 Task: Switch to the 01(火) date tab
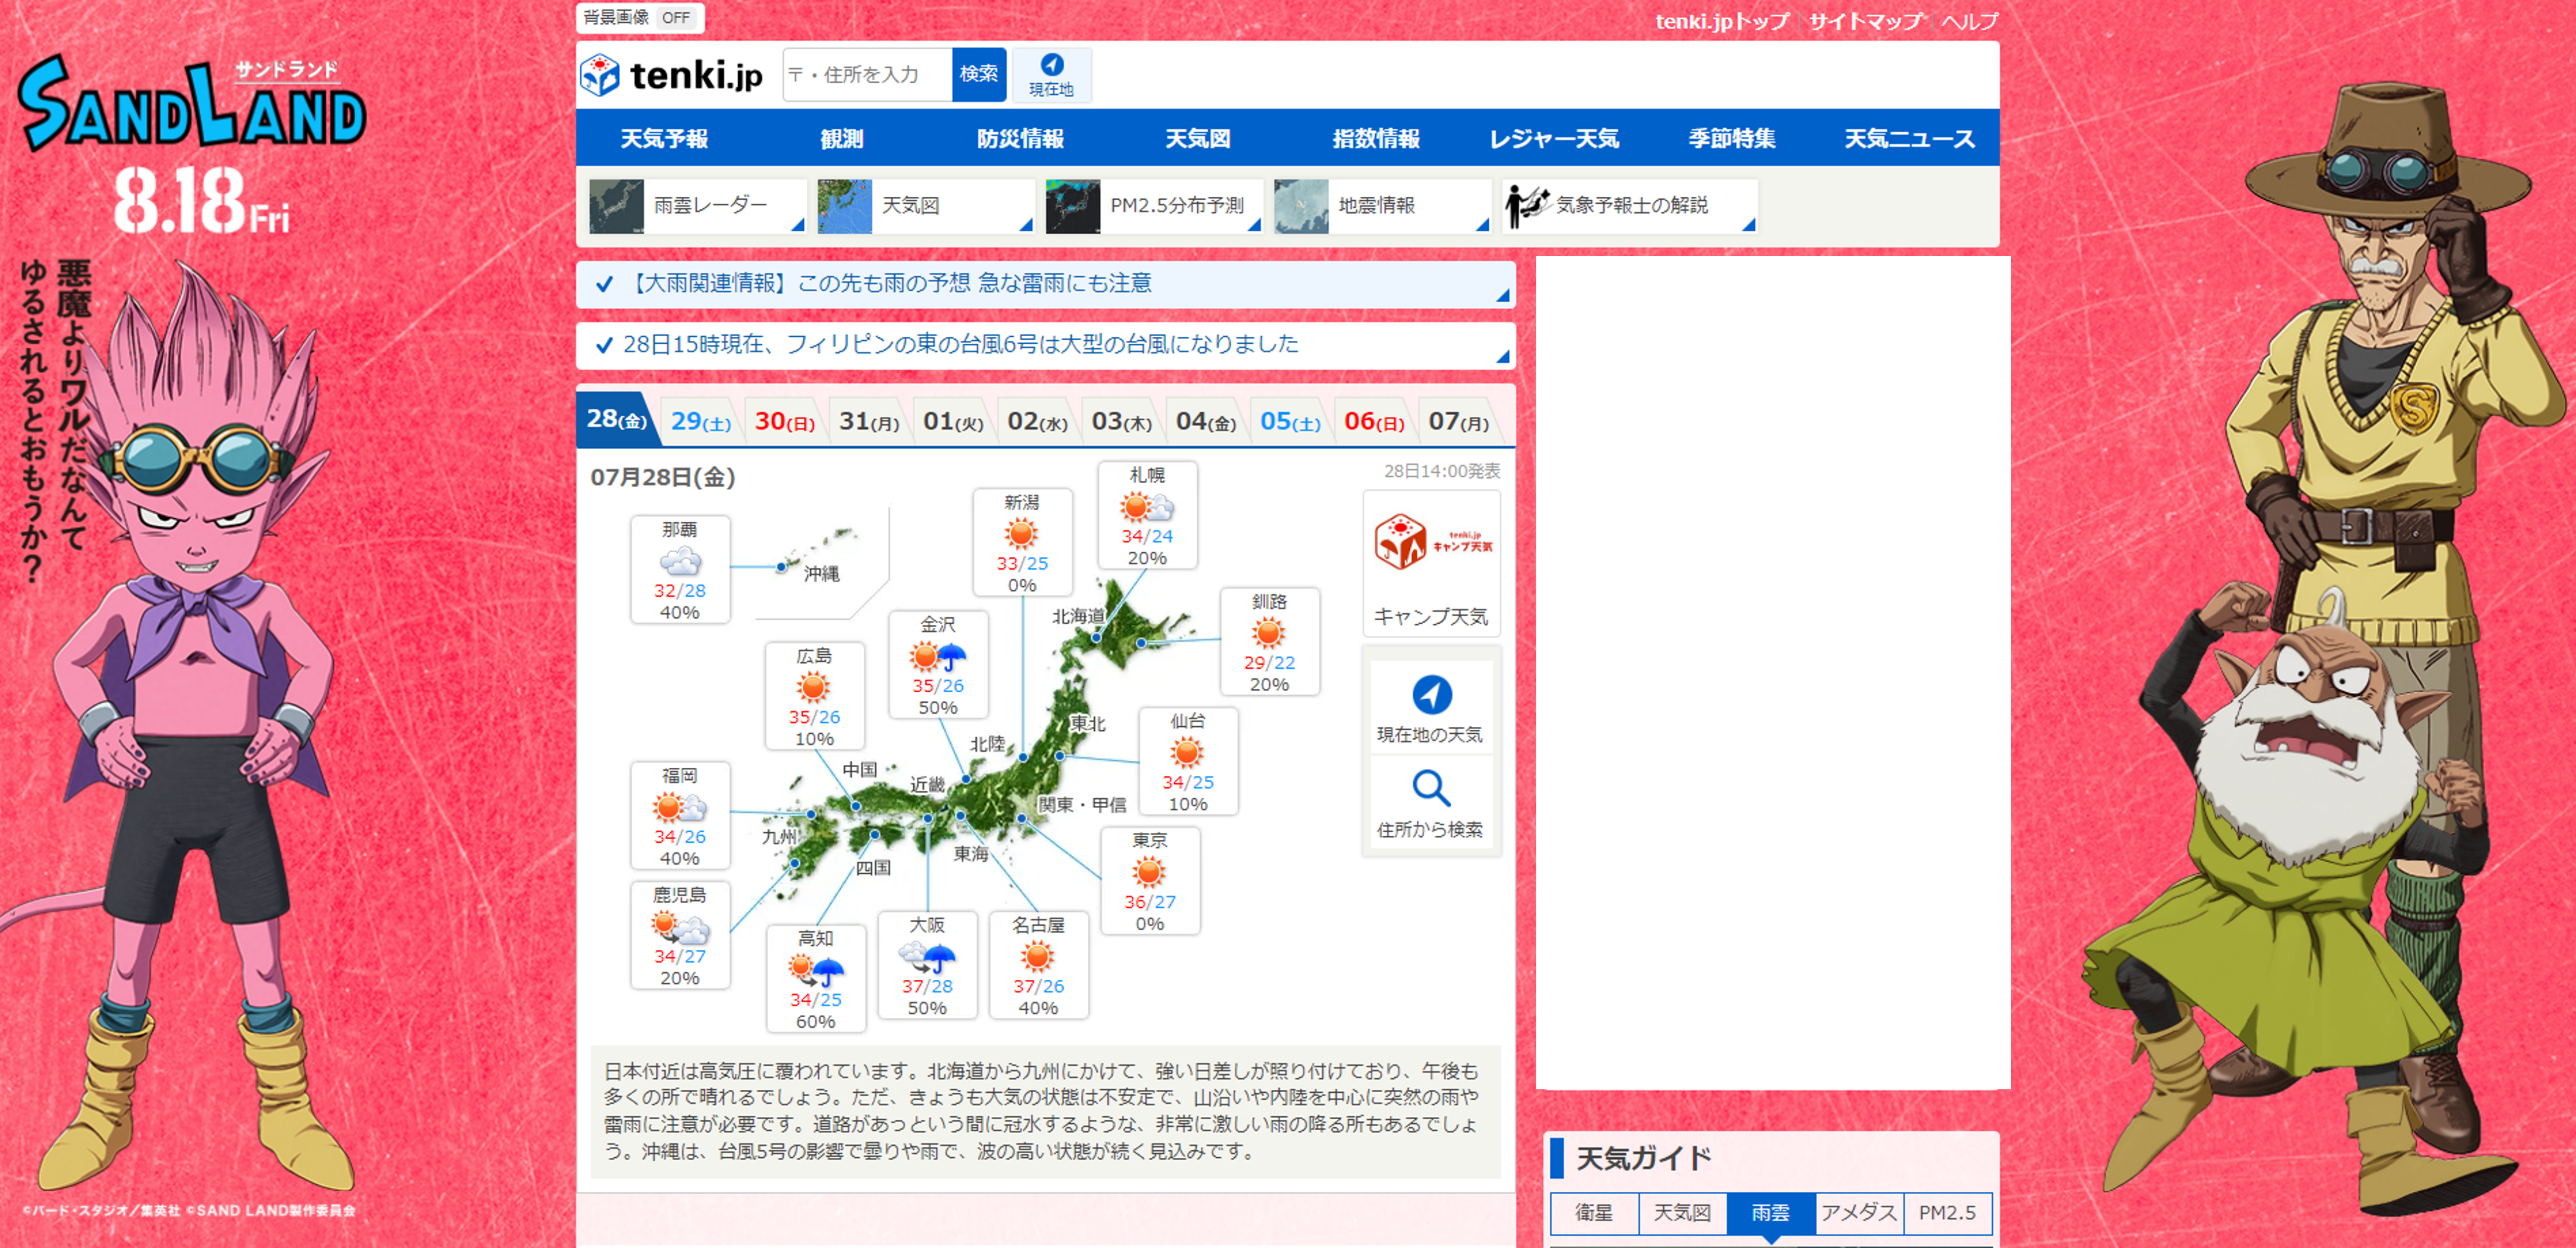click(953, 421)
